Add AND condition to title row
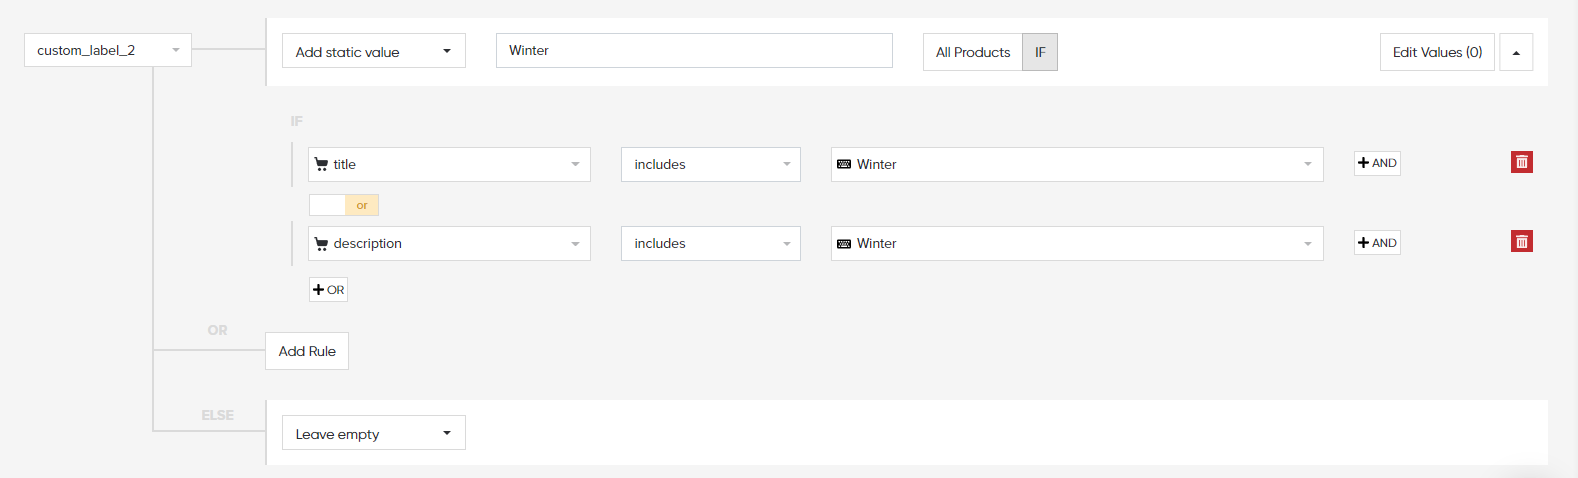 pyautogui.click(x=1377, y=163)
